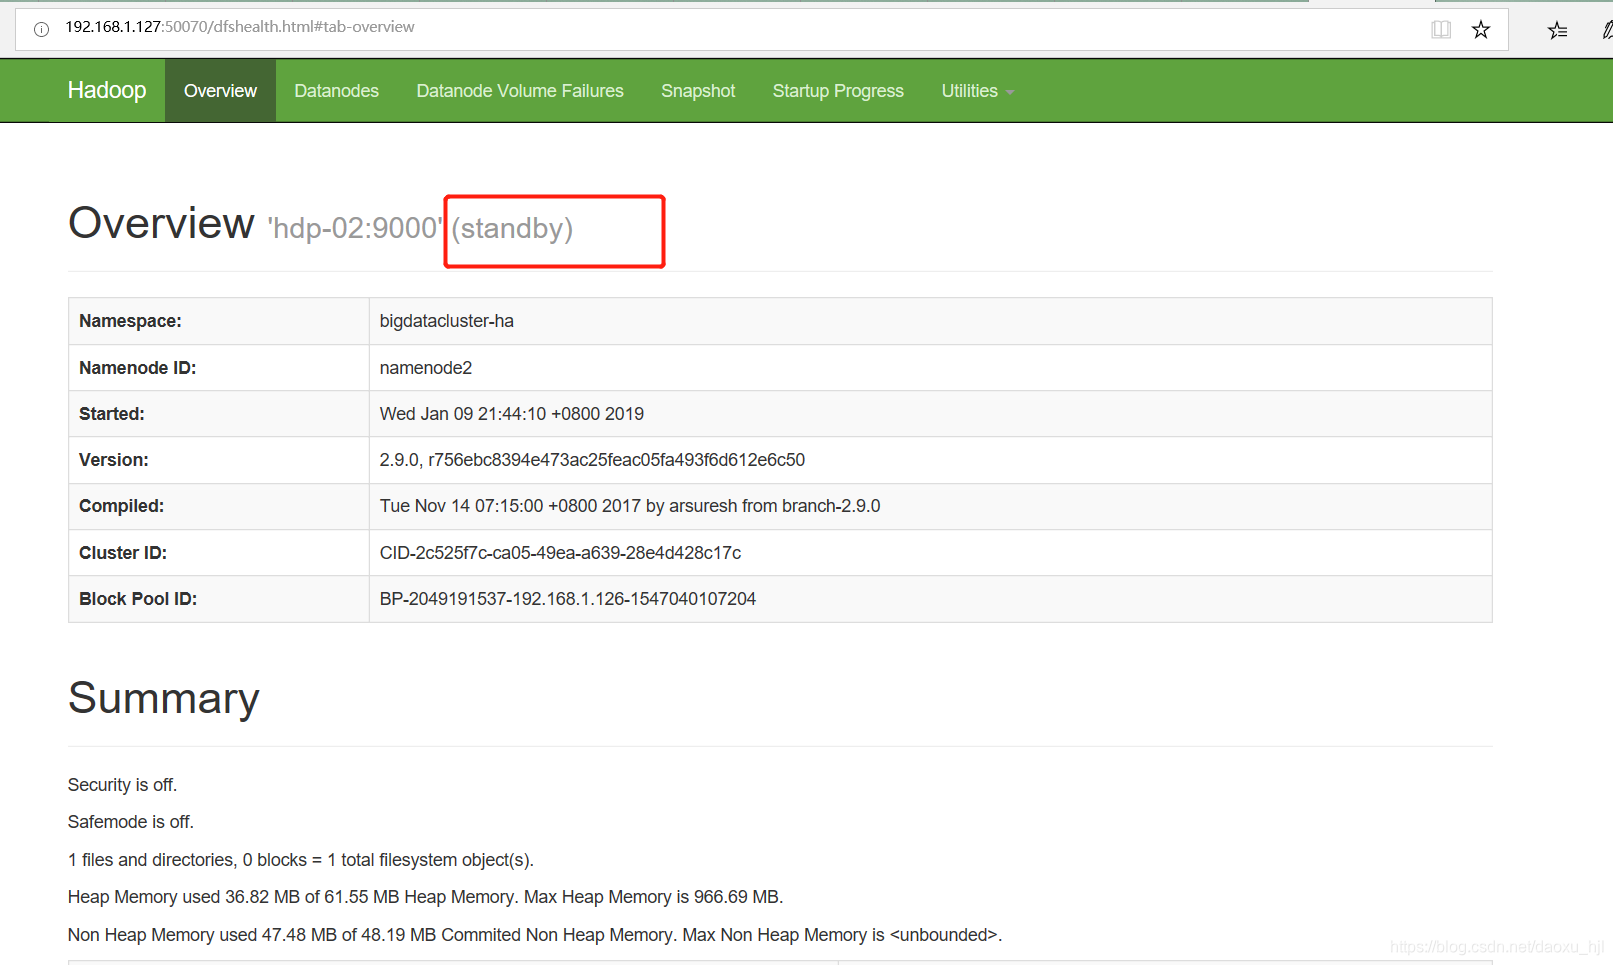Select the CID-2c525f7c cluster ID value

pyautogui.click(x=560, y=553)
